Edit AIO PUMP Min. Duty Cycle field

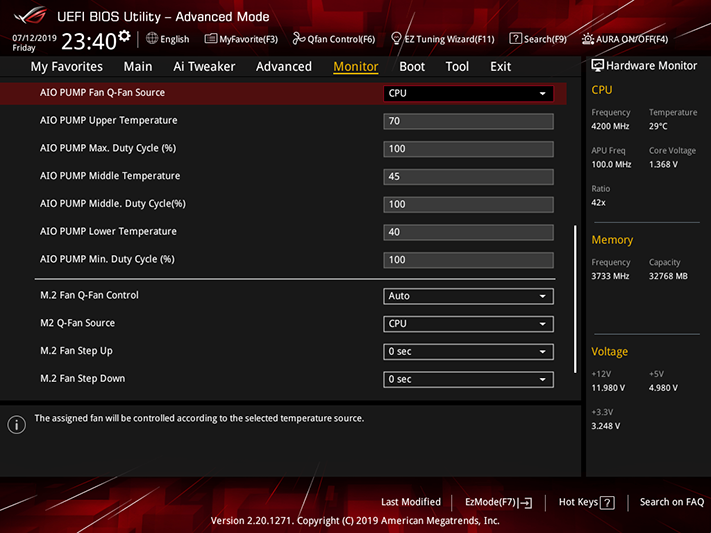click(x=468, y=260)
